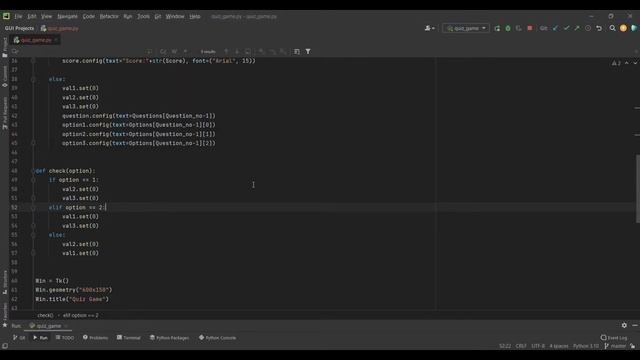Viewport: 640px width, 360px height.
Task: Click the Python interpreter status widget
Action: 586,346
